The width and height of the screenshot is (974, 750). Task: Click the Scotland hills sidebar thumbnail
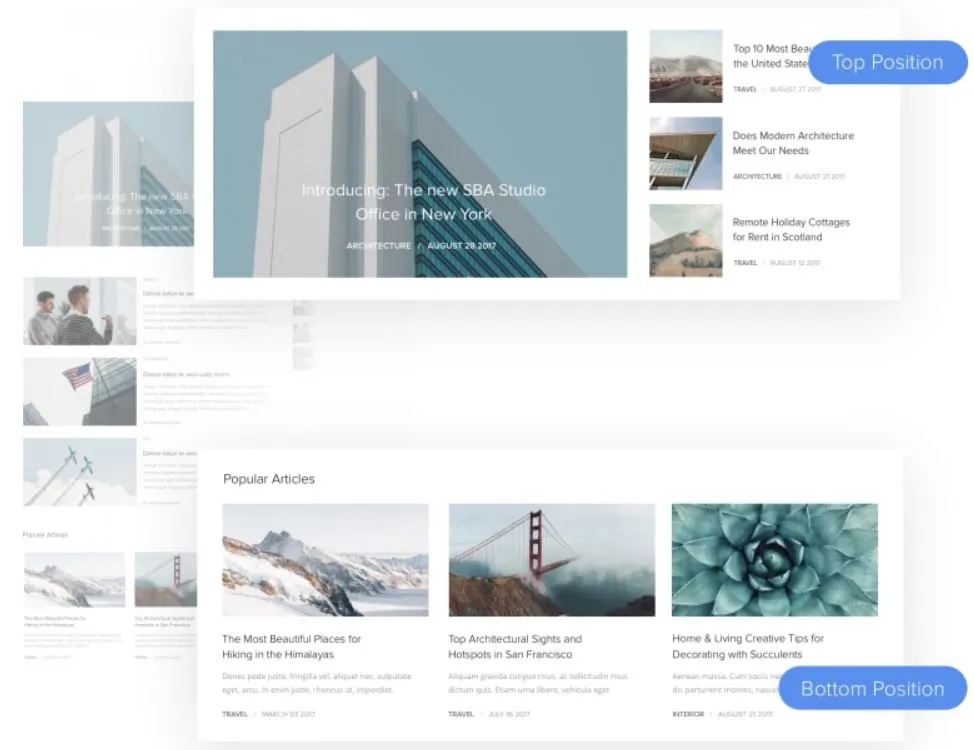click(685, 240)
